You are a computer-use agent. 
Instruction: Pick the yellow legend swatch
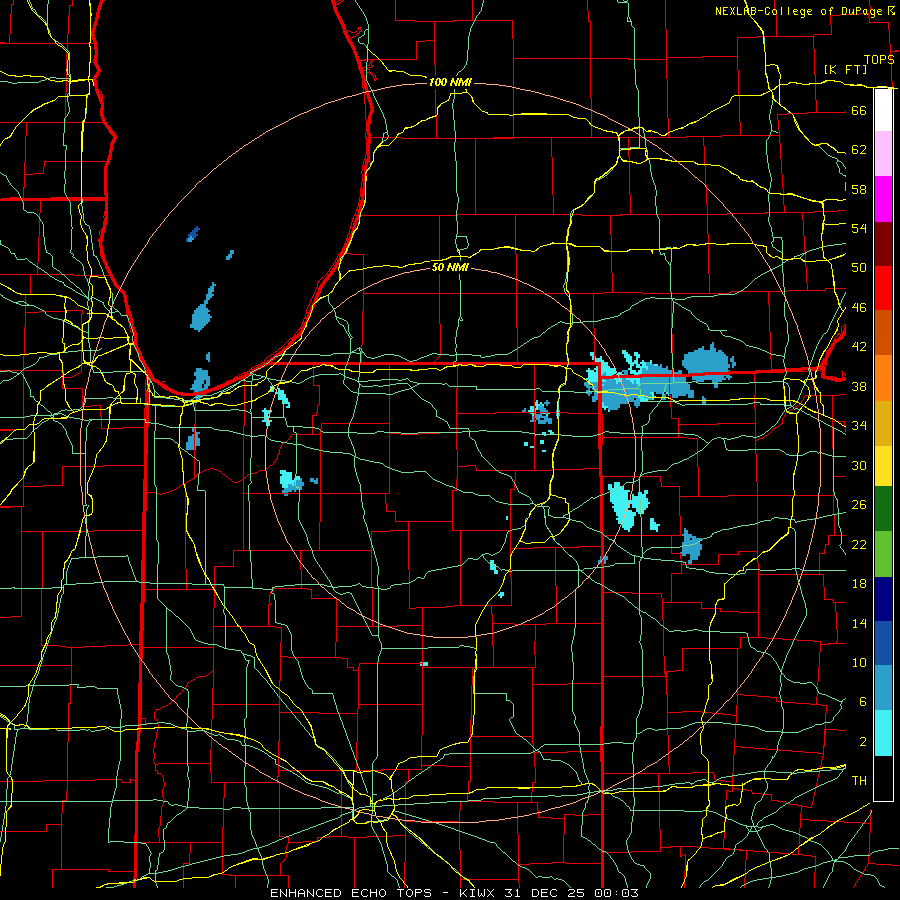(883, 466)
